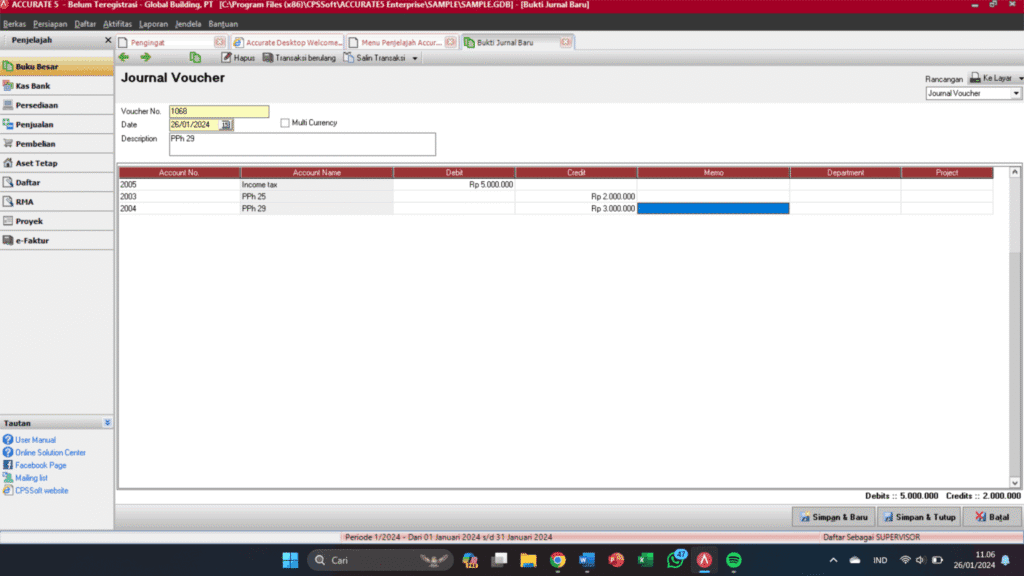The width and height of the screenshot is (1024, 576).
Task: Open the Laporan menu
Action: pos(152,23)
